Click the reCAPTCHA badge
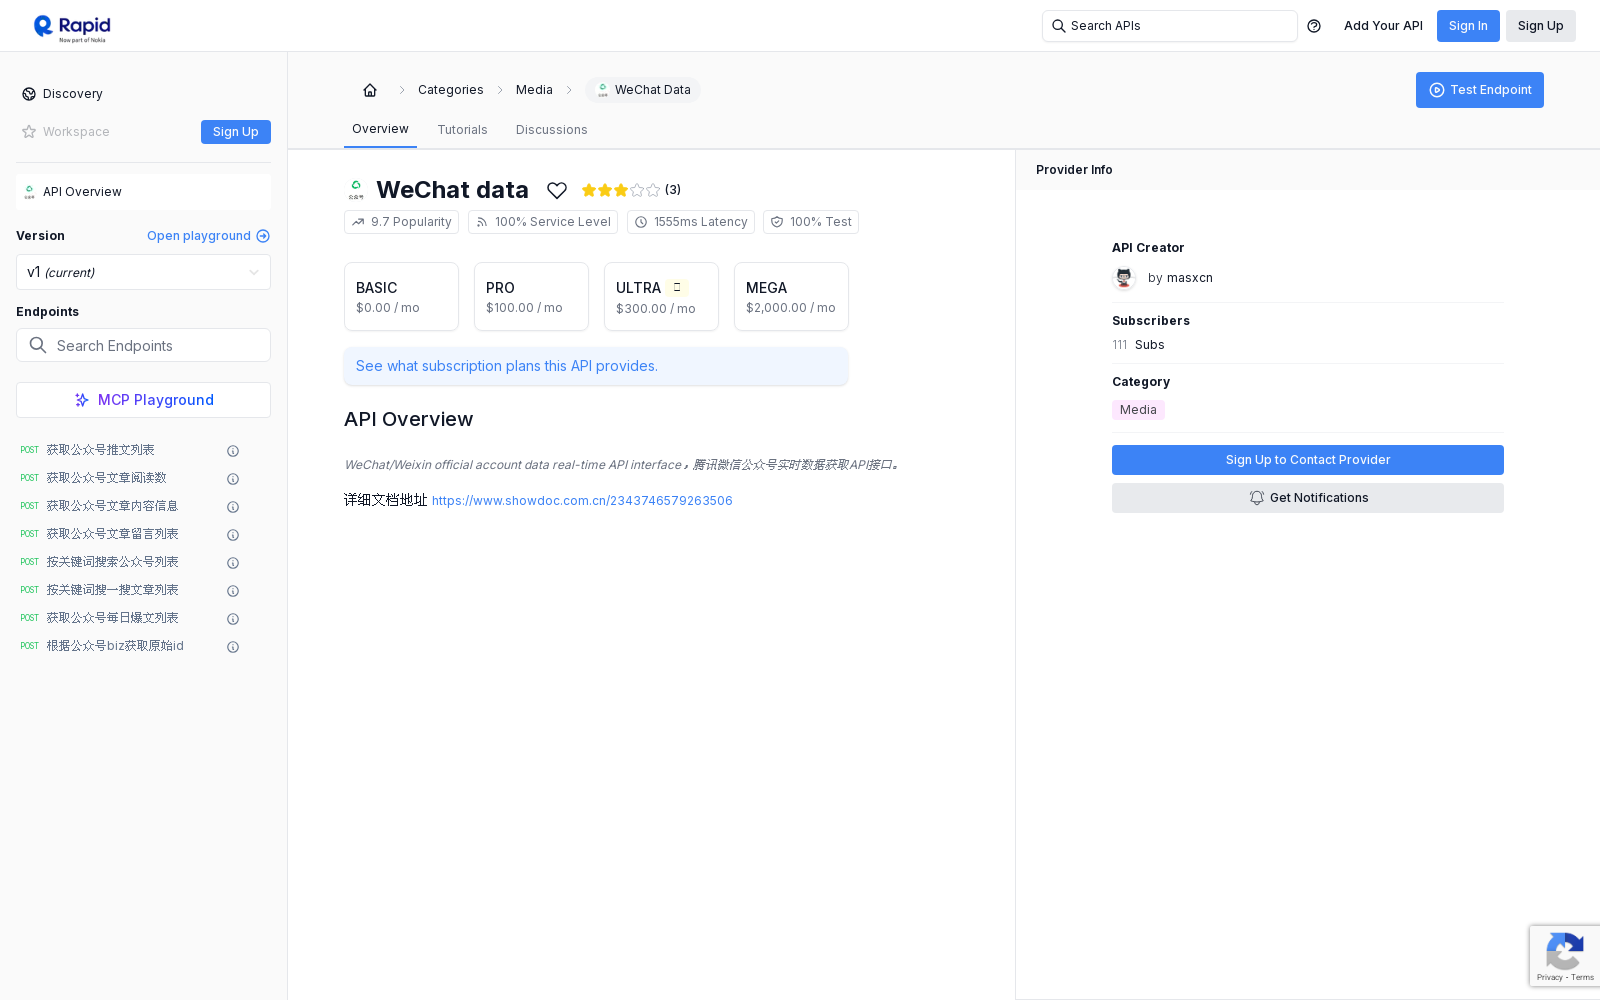 (x=1565, y=957)
